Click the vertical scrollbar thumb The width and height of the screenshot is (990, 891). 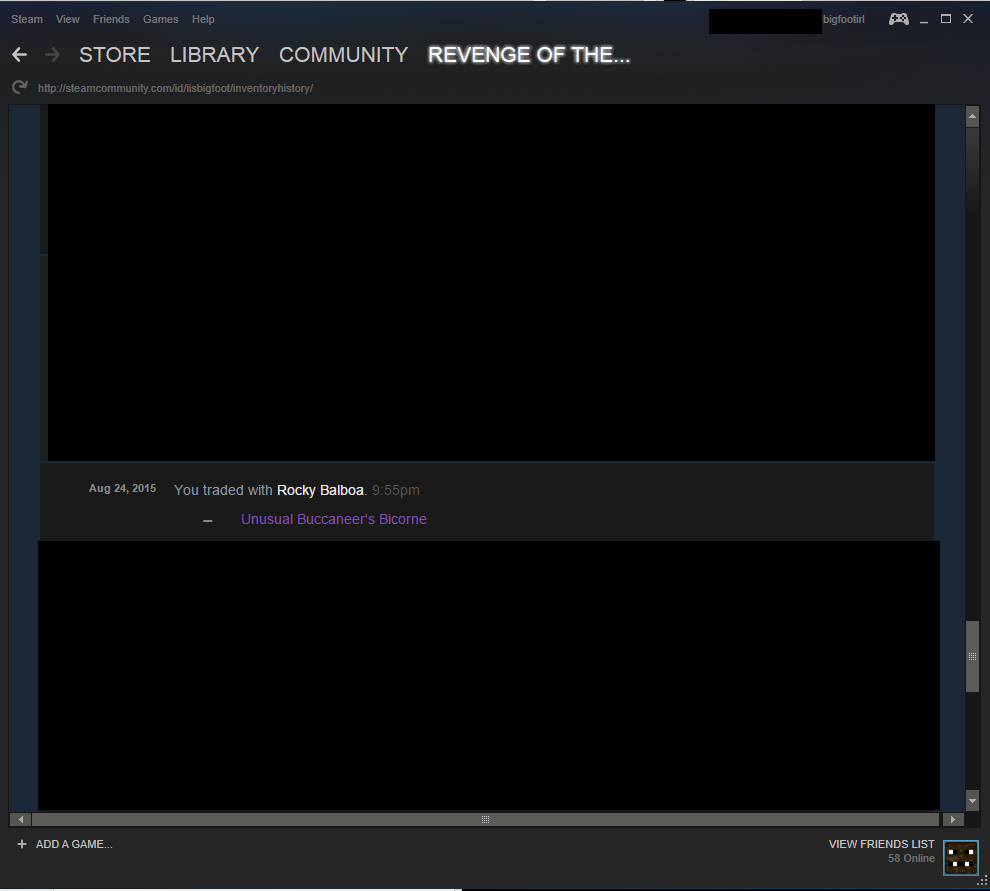[x=972, y=657]
